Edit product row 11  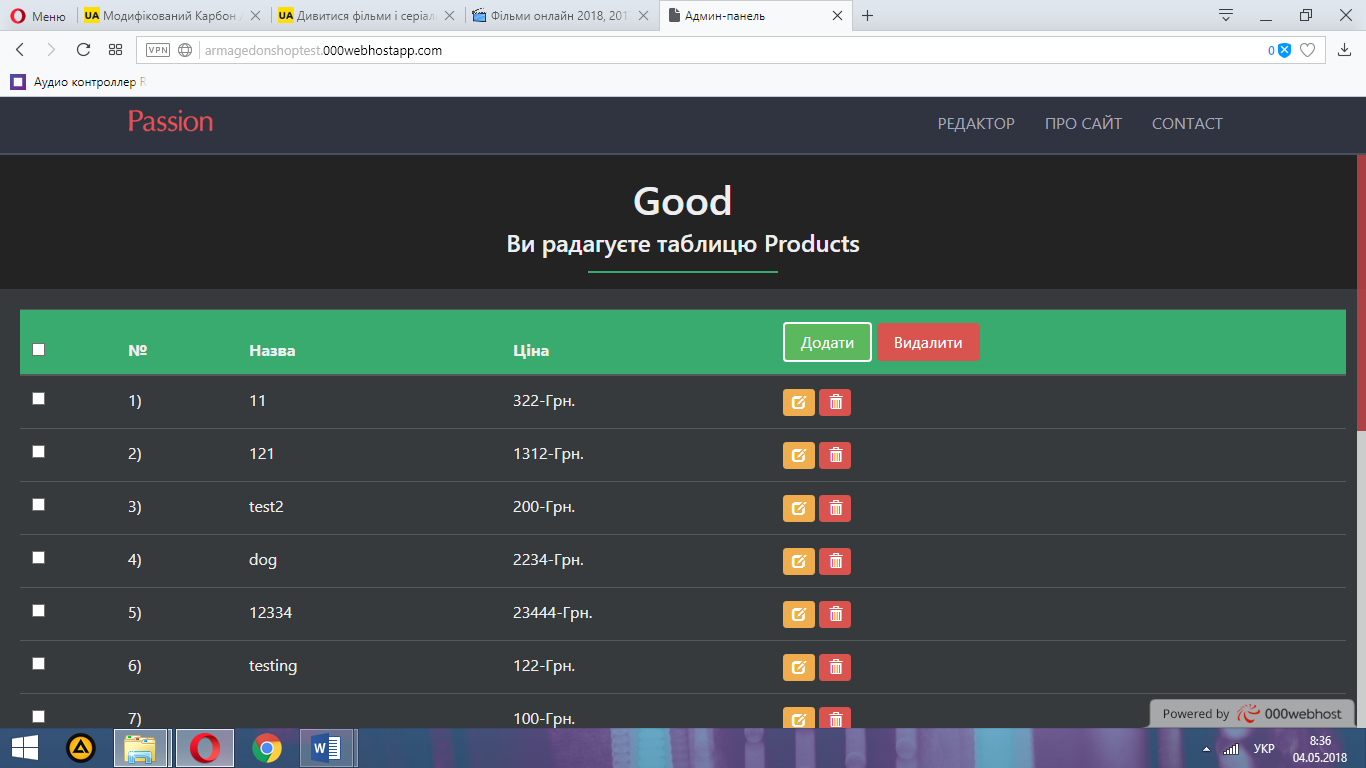[x=798, y=402]
